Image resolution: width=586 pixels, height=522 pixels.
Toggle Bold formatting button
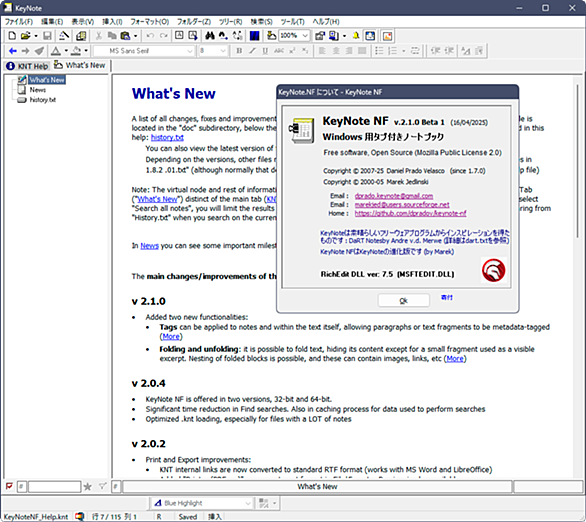pos(239,51)
